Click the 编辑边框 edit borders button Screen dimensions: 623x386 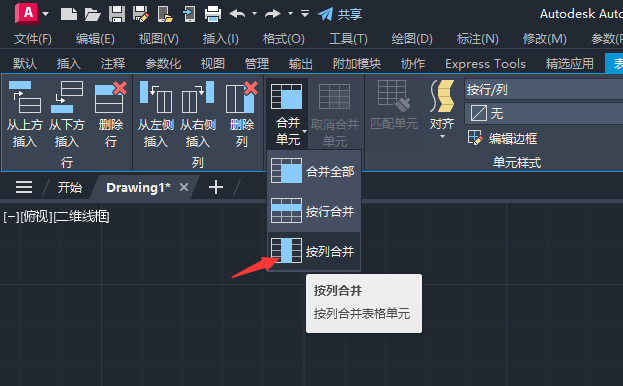click(x=502, y=138)
